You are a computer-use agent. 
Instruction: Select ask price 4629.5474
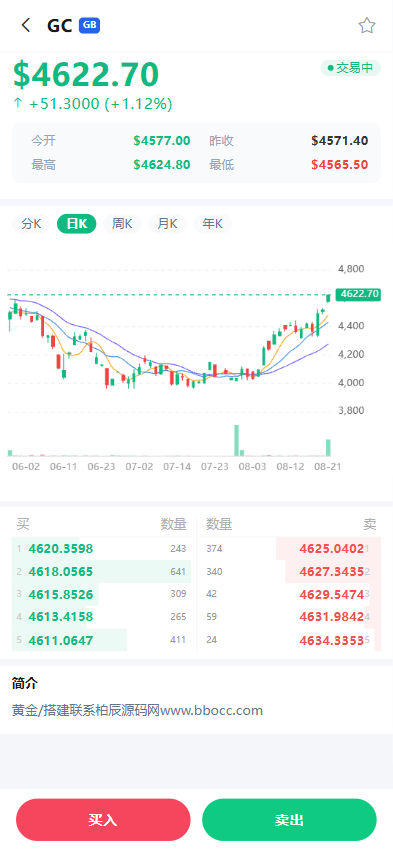pyautogui.click(x=331, y=594)
